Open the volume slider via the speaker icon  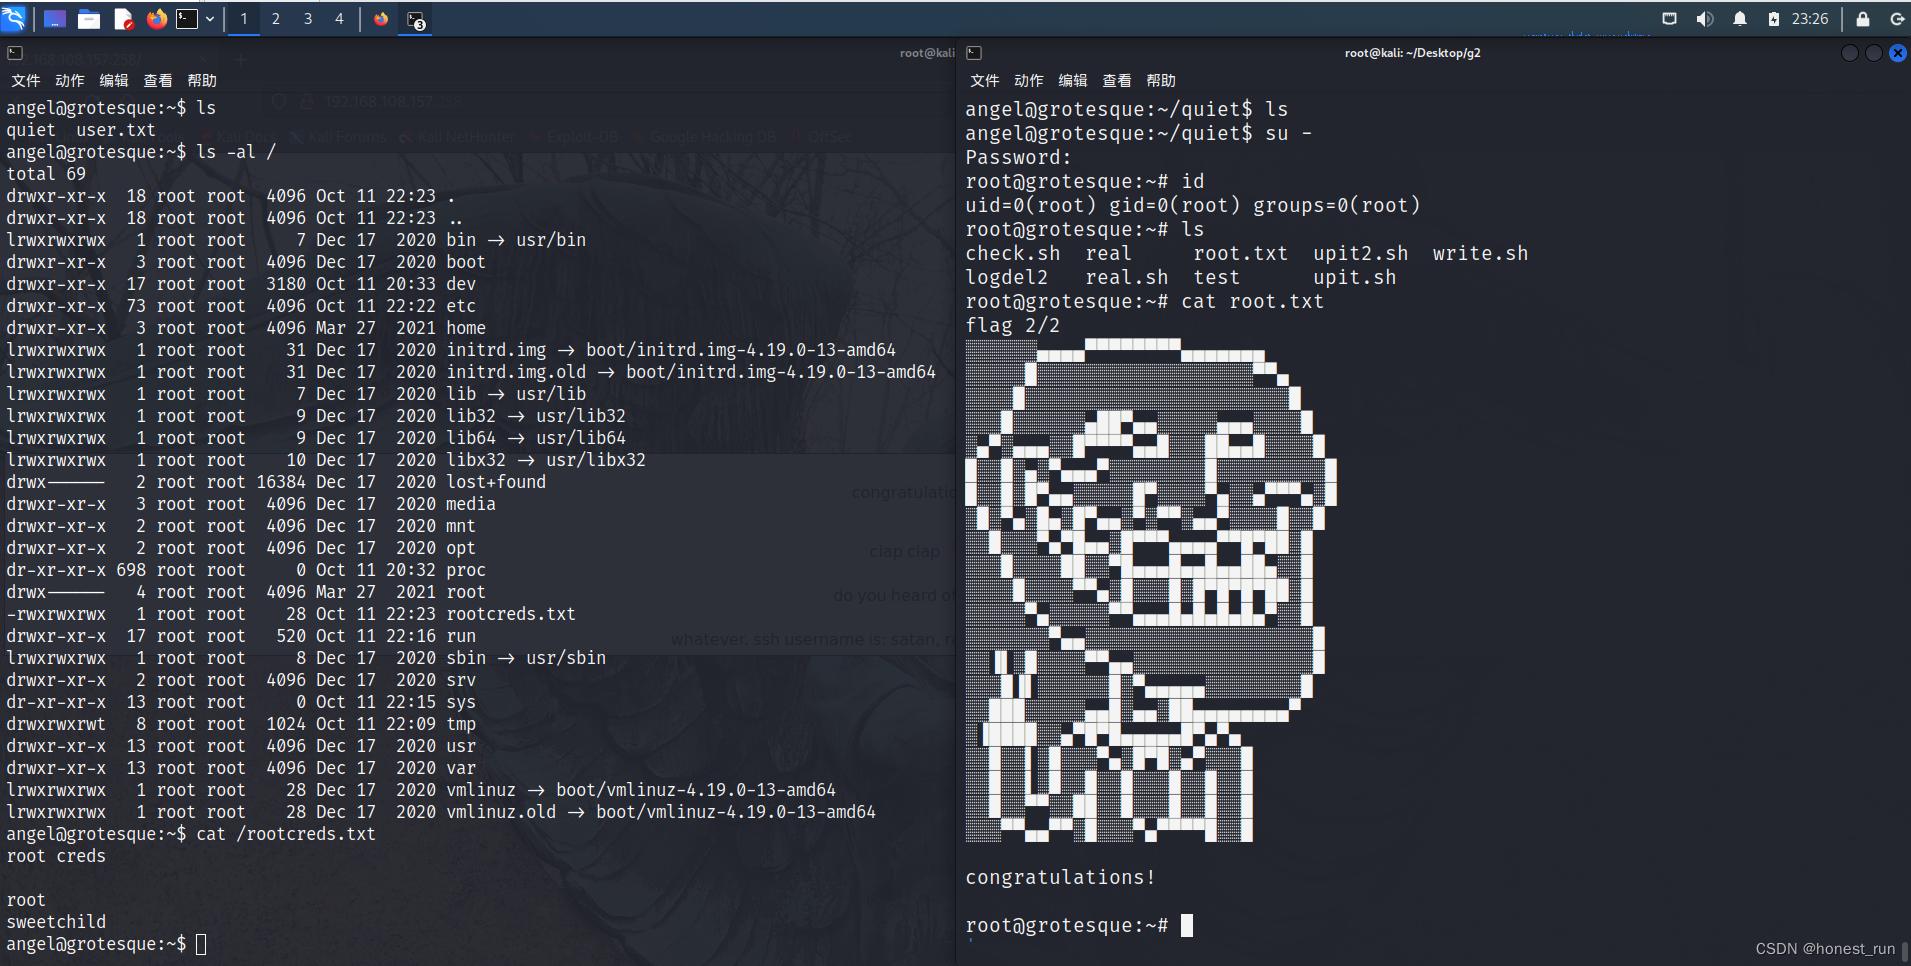point(1705,18)
